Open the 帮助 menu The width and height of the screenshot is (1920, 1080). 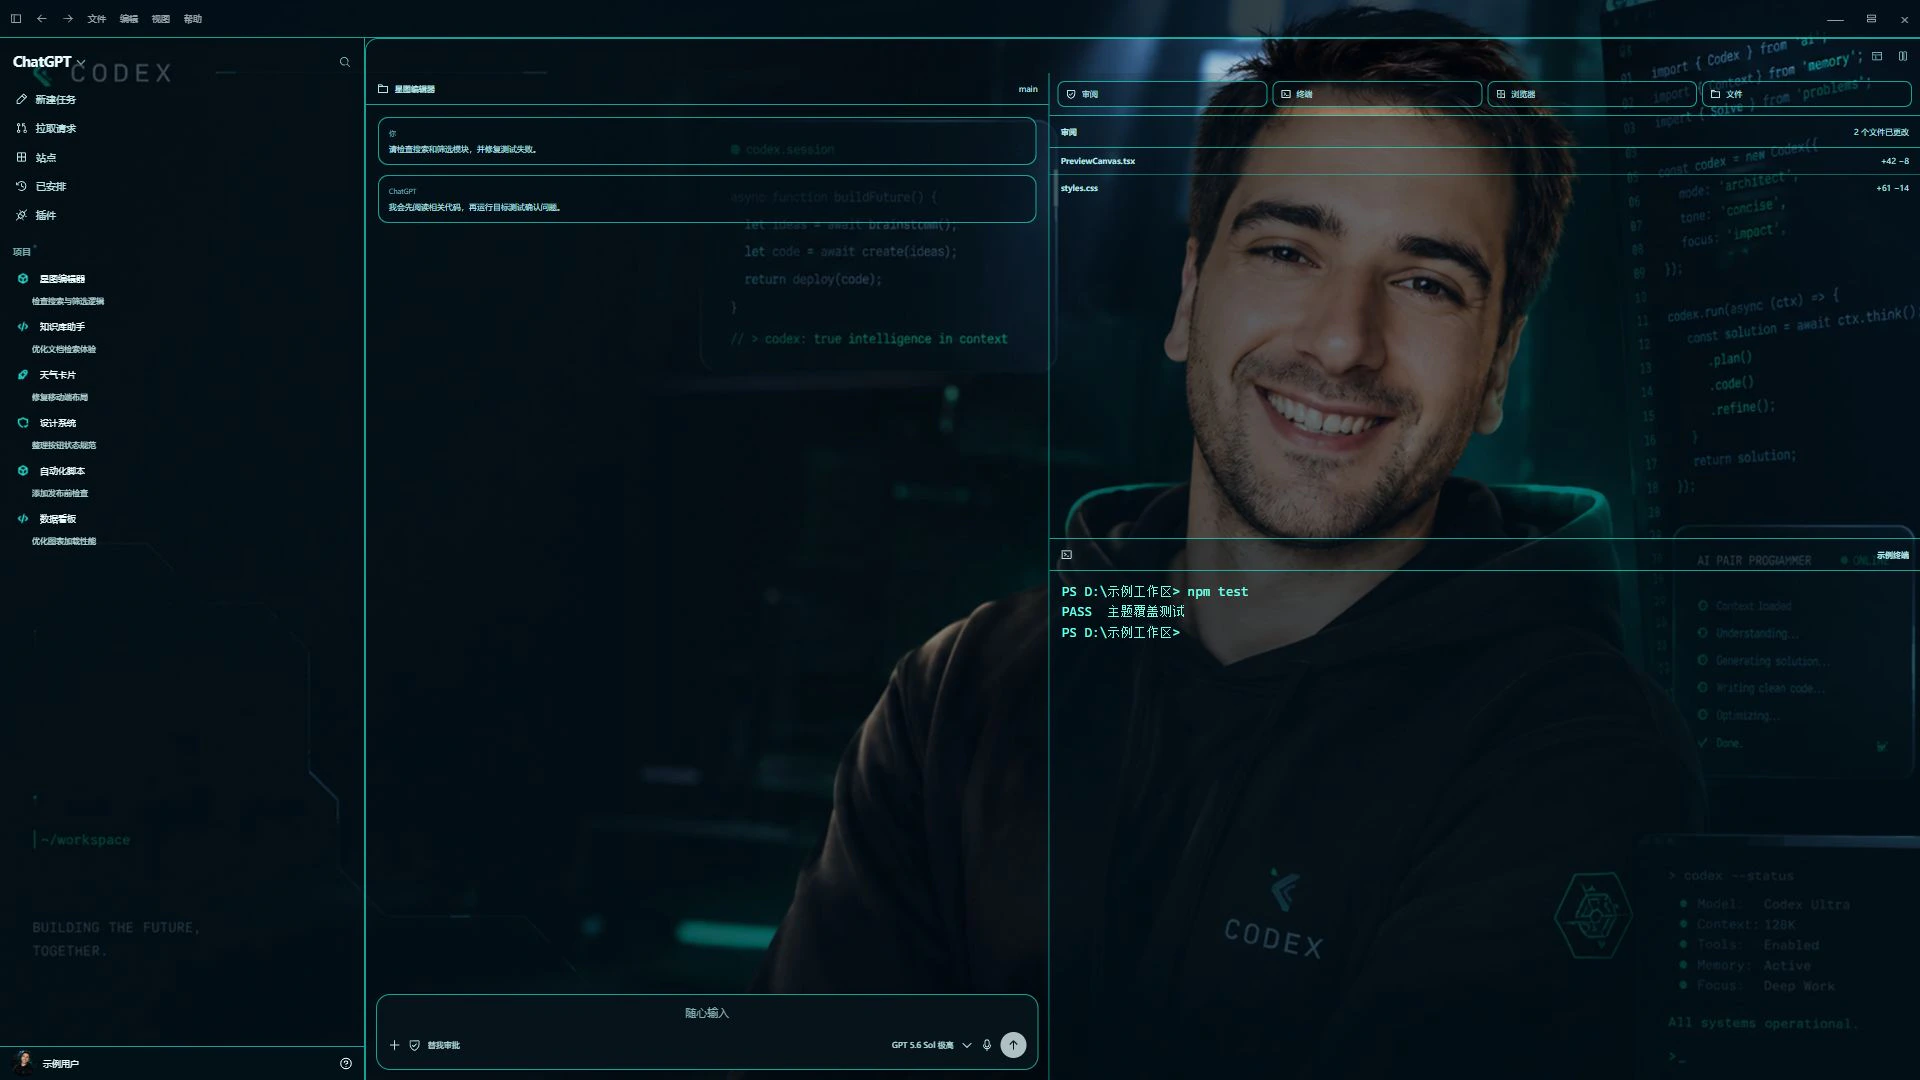[x=193, y=19]
